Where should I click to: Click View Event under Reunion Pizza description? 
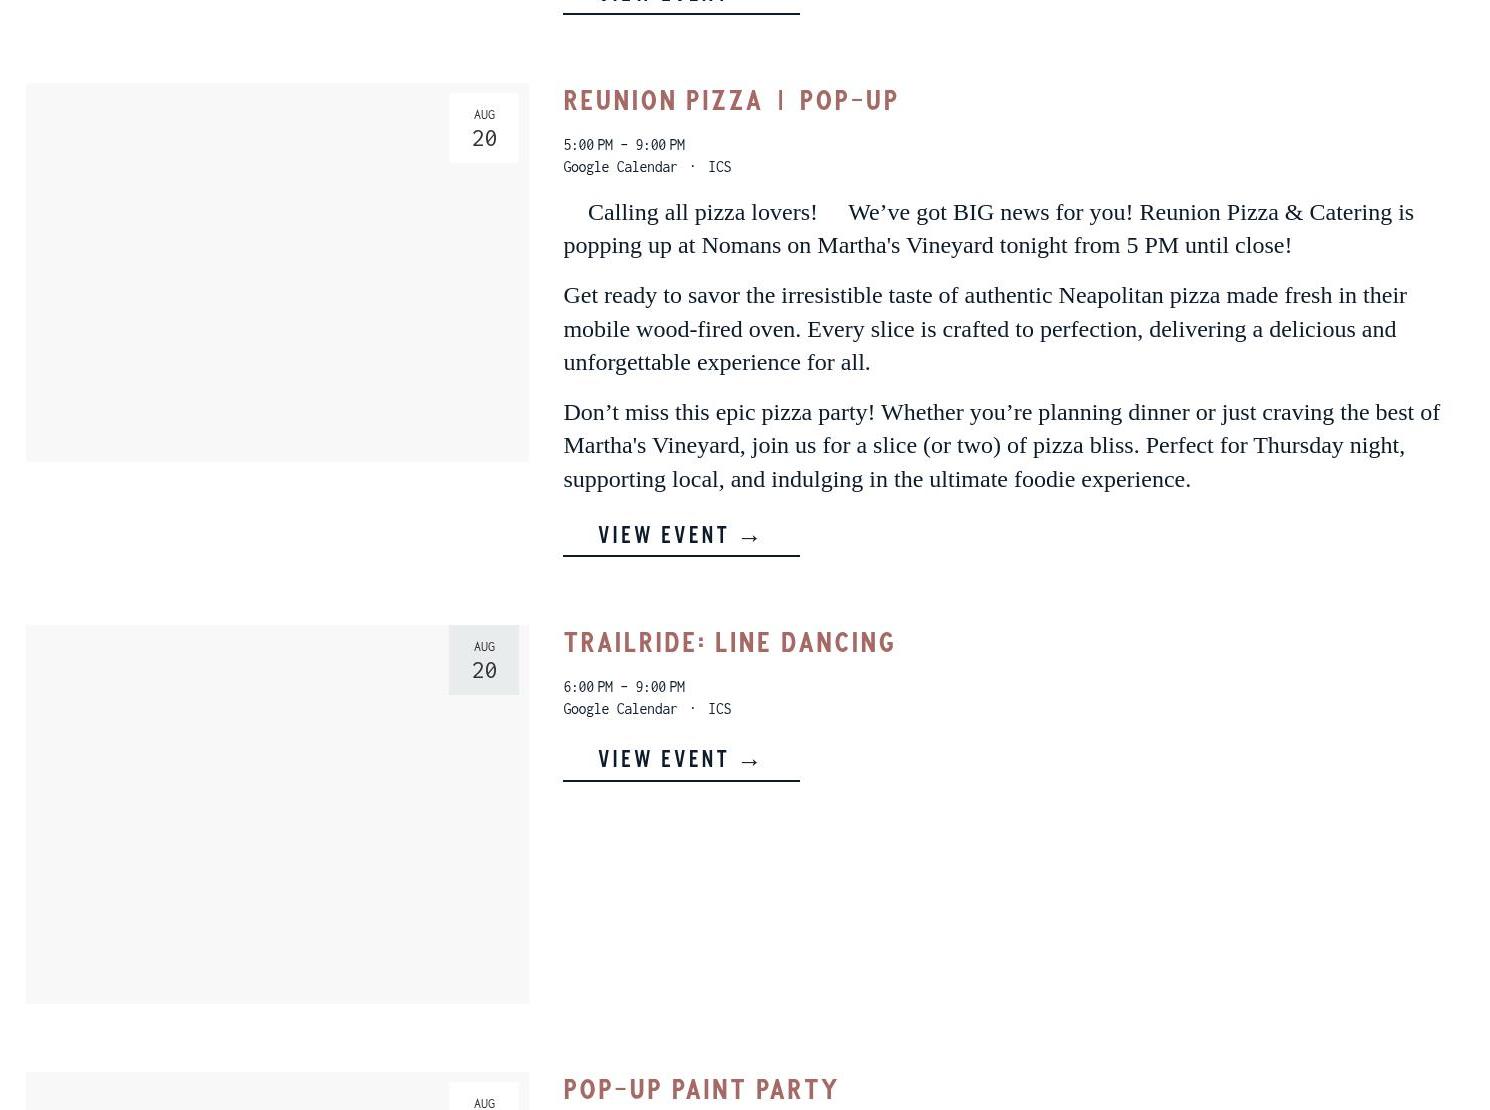pos(680,535)
